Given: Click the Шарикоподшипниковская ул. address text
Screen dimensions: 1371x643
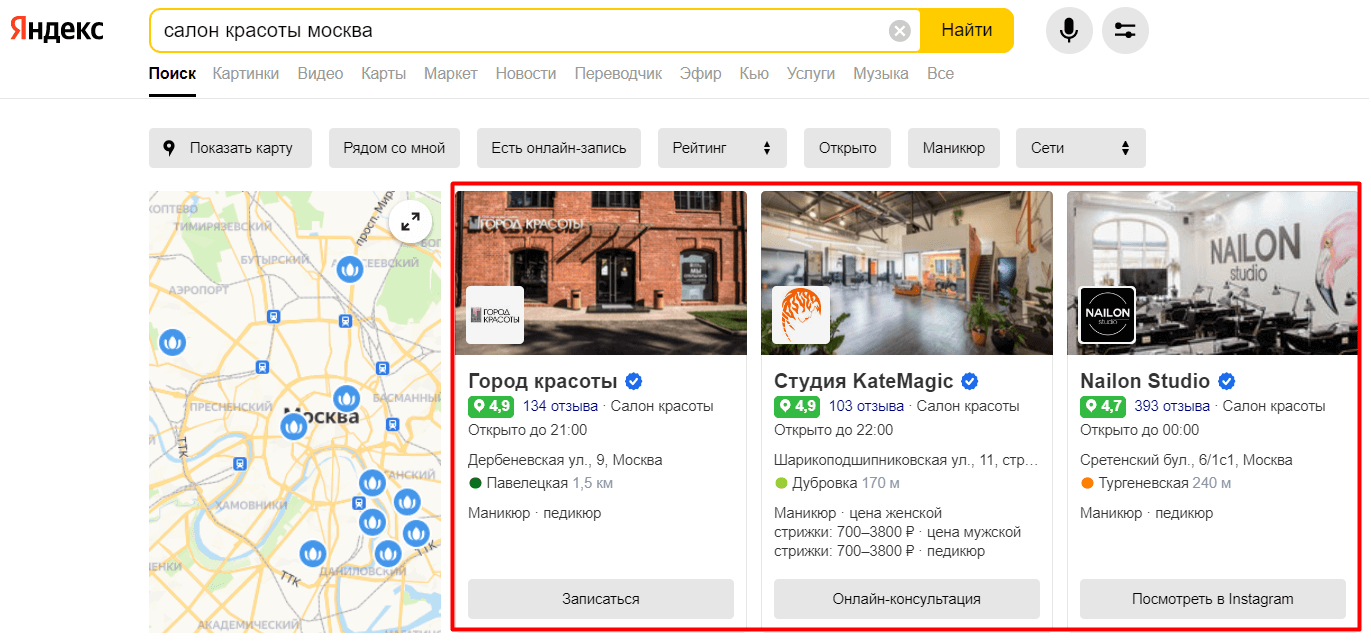Looking at the screenshot, I should (906, 460).
